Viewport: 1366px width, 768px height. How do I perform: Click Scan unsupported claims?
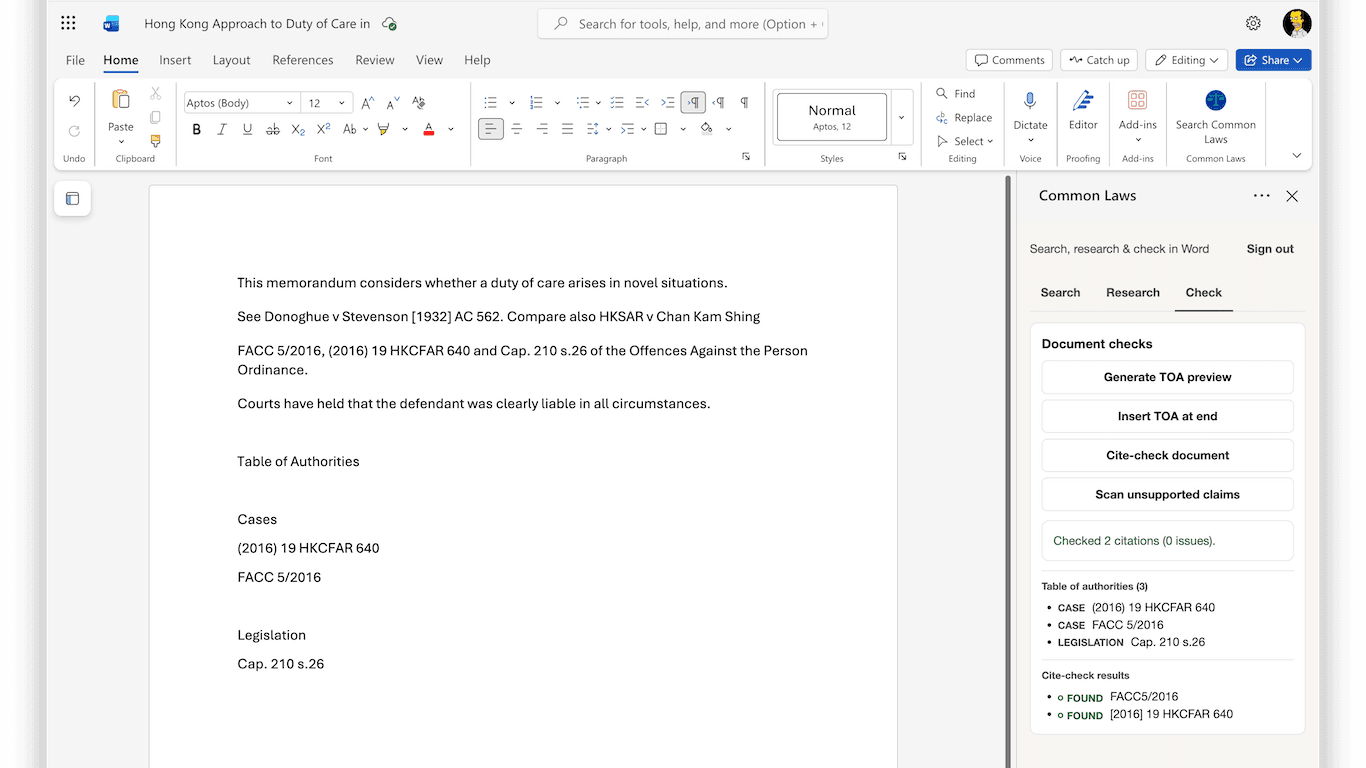point(1167,494)
